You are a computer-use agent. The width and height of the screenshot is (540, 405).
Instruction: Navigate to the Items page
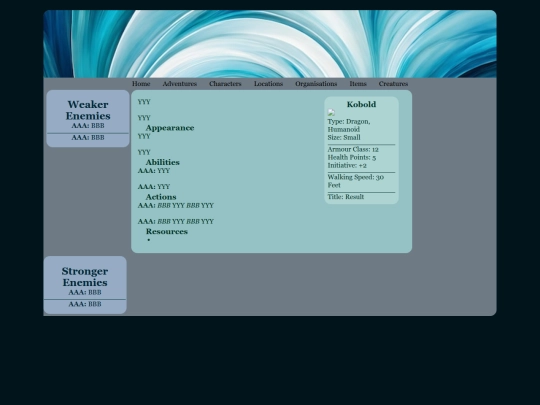coord(358,84)
